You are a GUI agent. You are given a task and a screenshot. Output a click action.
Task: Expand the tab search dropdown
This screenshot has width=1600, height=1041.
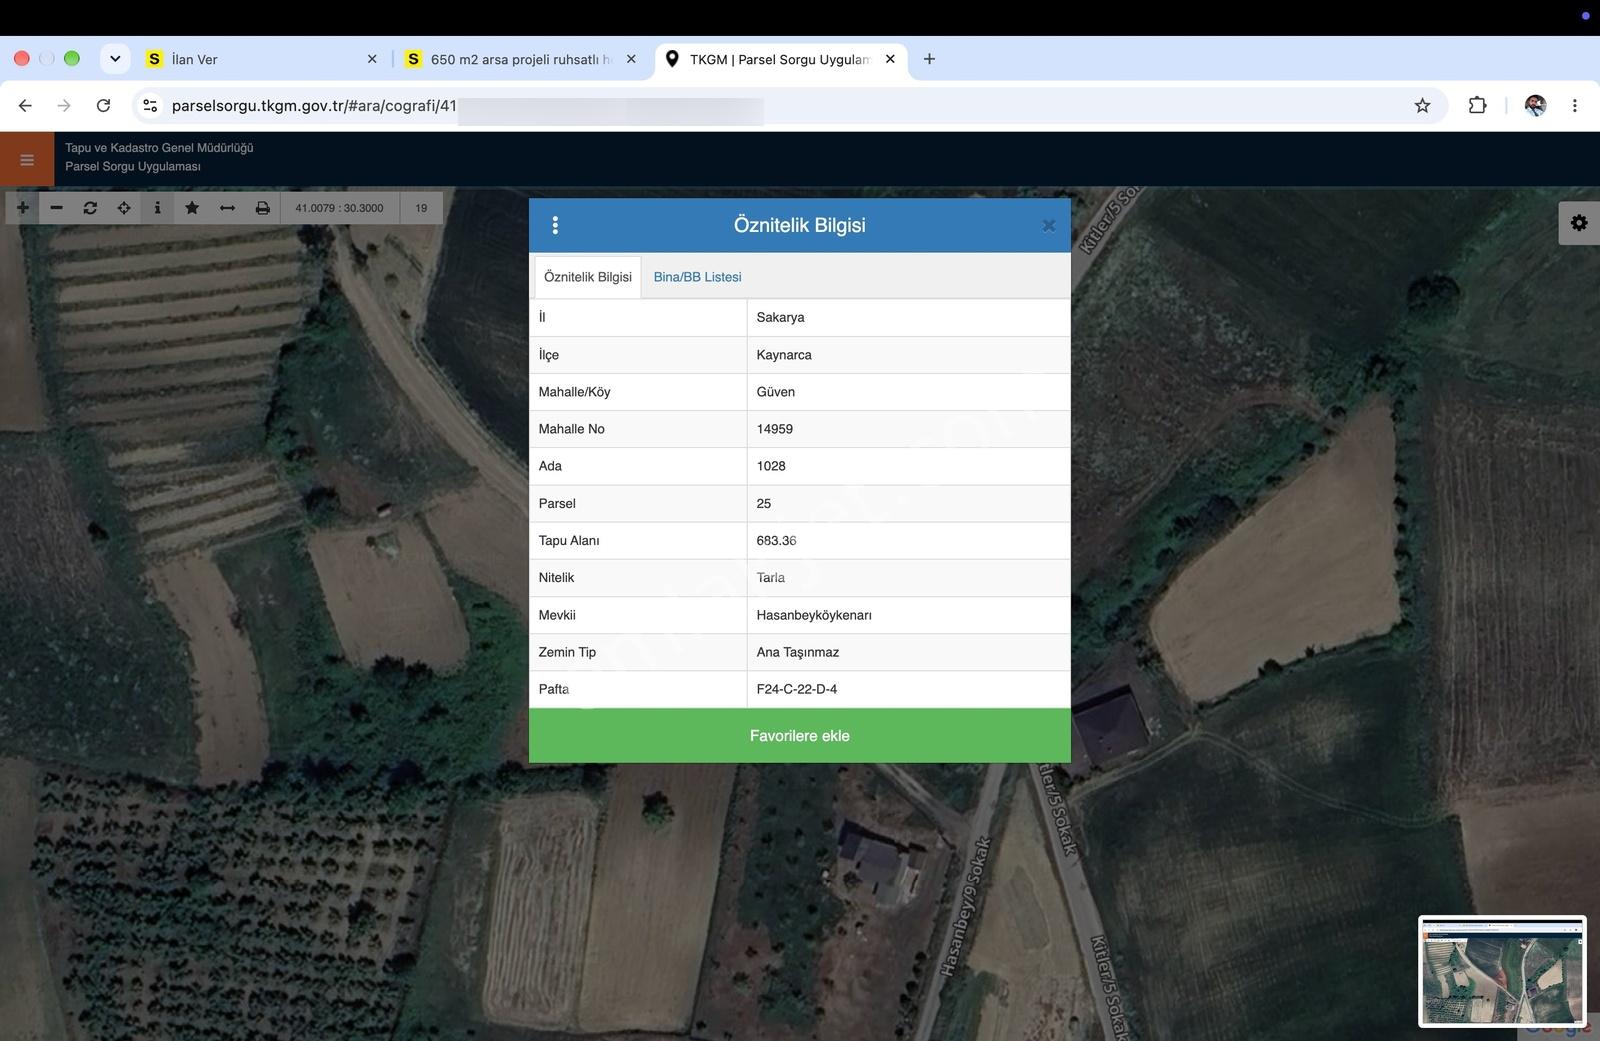(x=115, y=59)
